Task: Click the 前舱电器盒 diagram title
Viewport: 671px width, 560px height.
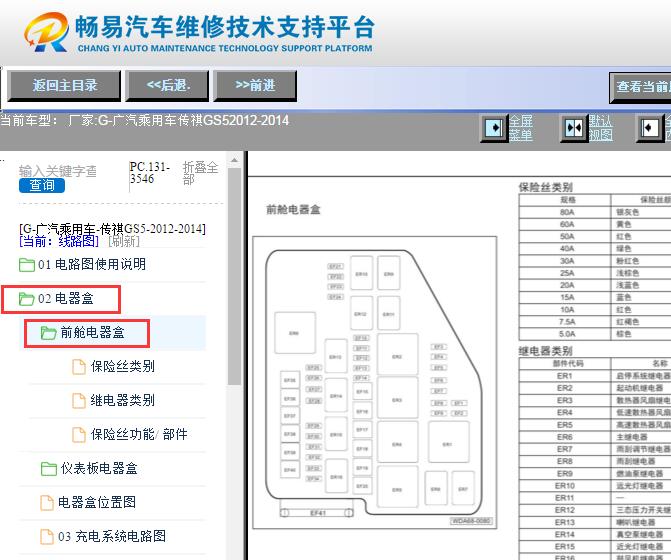Action: click(x=293, y=210)
